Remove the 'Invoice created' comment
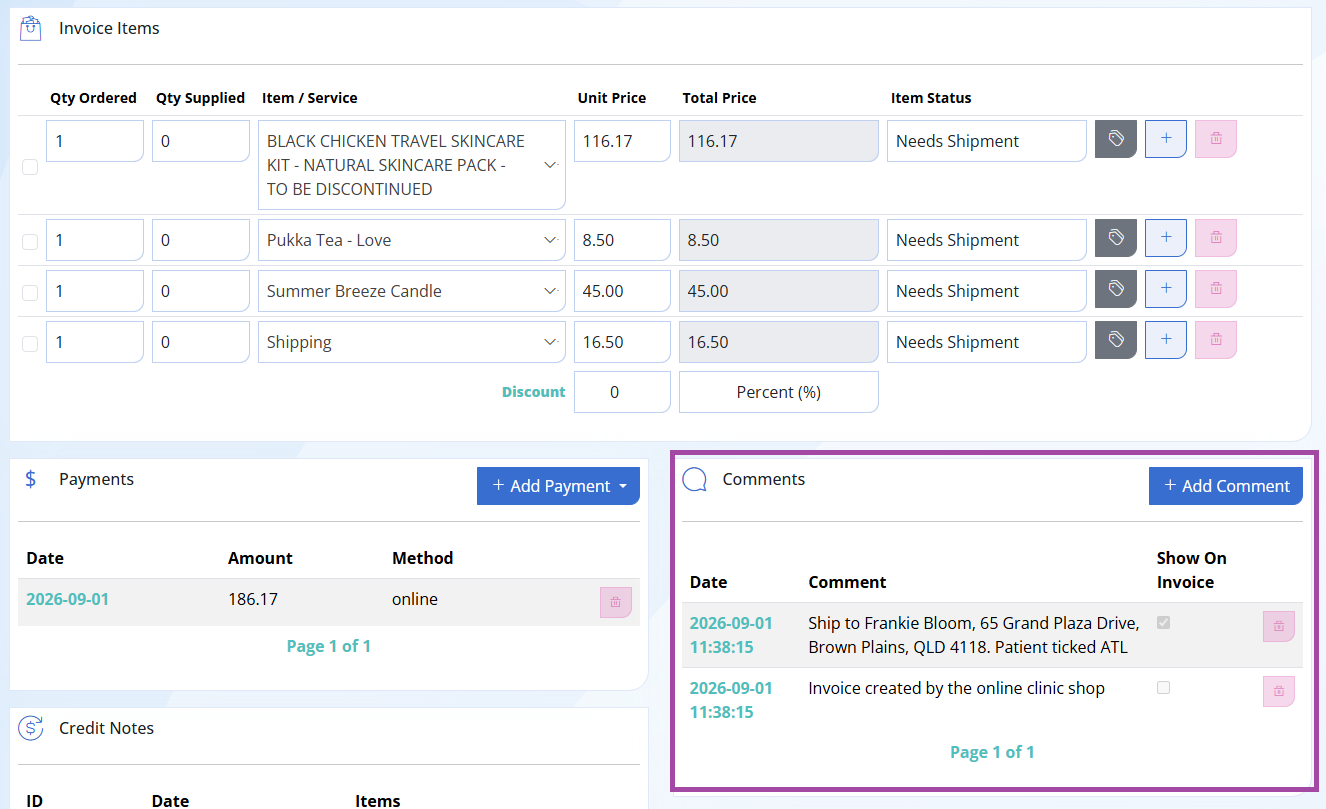This screenshot has width=1326, height=809. point(1279,691)
